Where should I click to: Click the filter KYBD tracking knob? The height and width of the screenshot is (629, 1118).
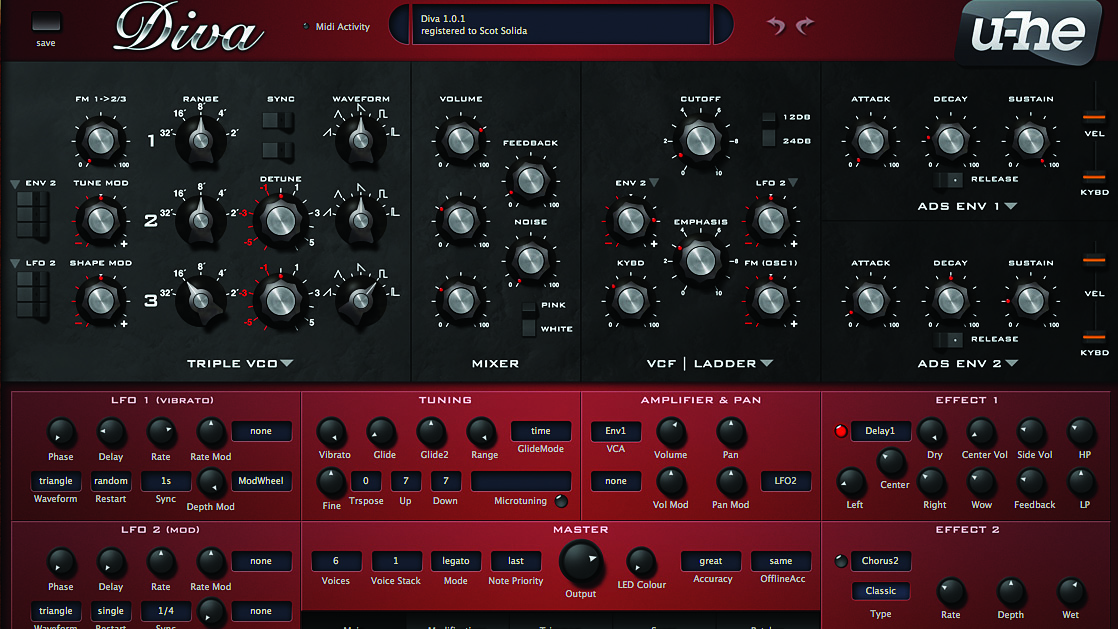(630, 300)
